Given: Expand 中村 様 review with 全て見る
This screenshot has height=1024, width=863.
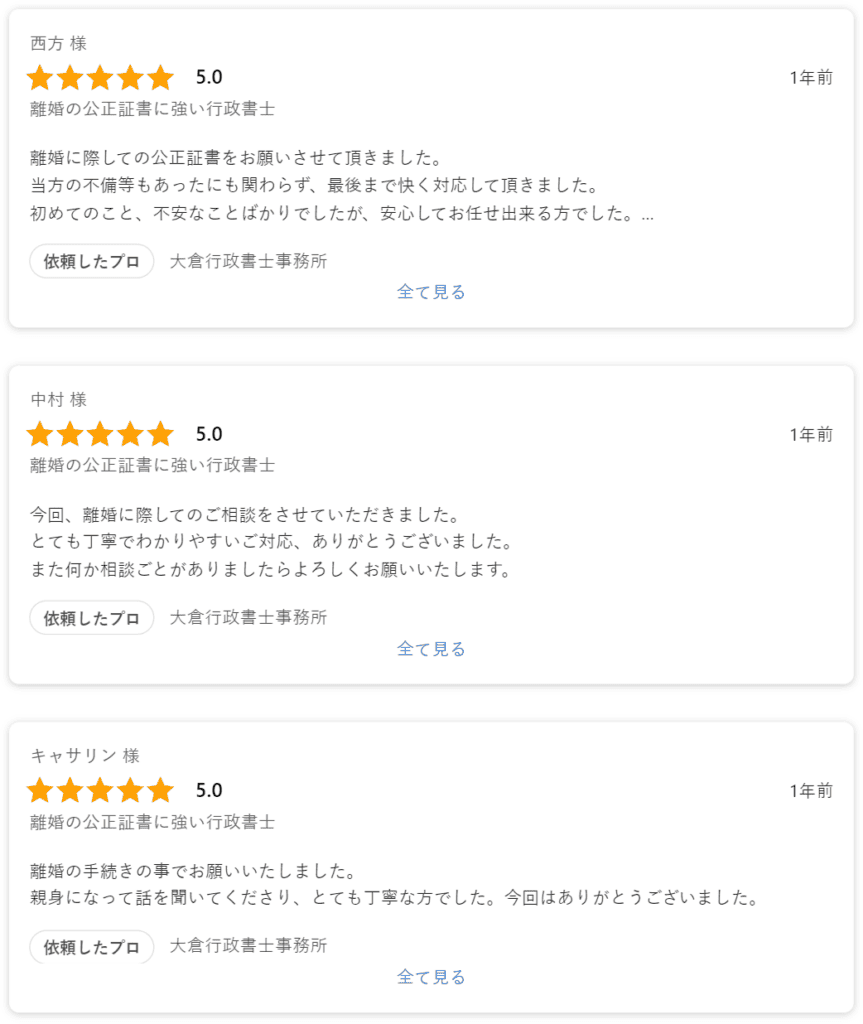Looking at the screenshot, I should (431, 649).
